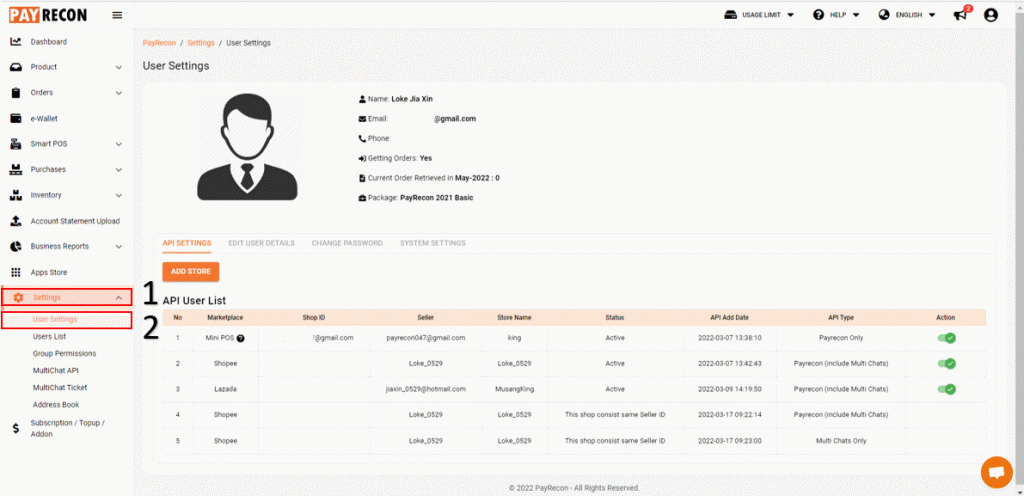Open MultiChat Ticket in sidebar

tap(60, 388)
